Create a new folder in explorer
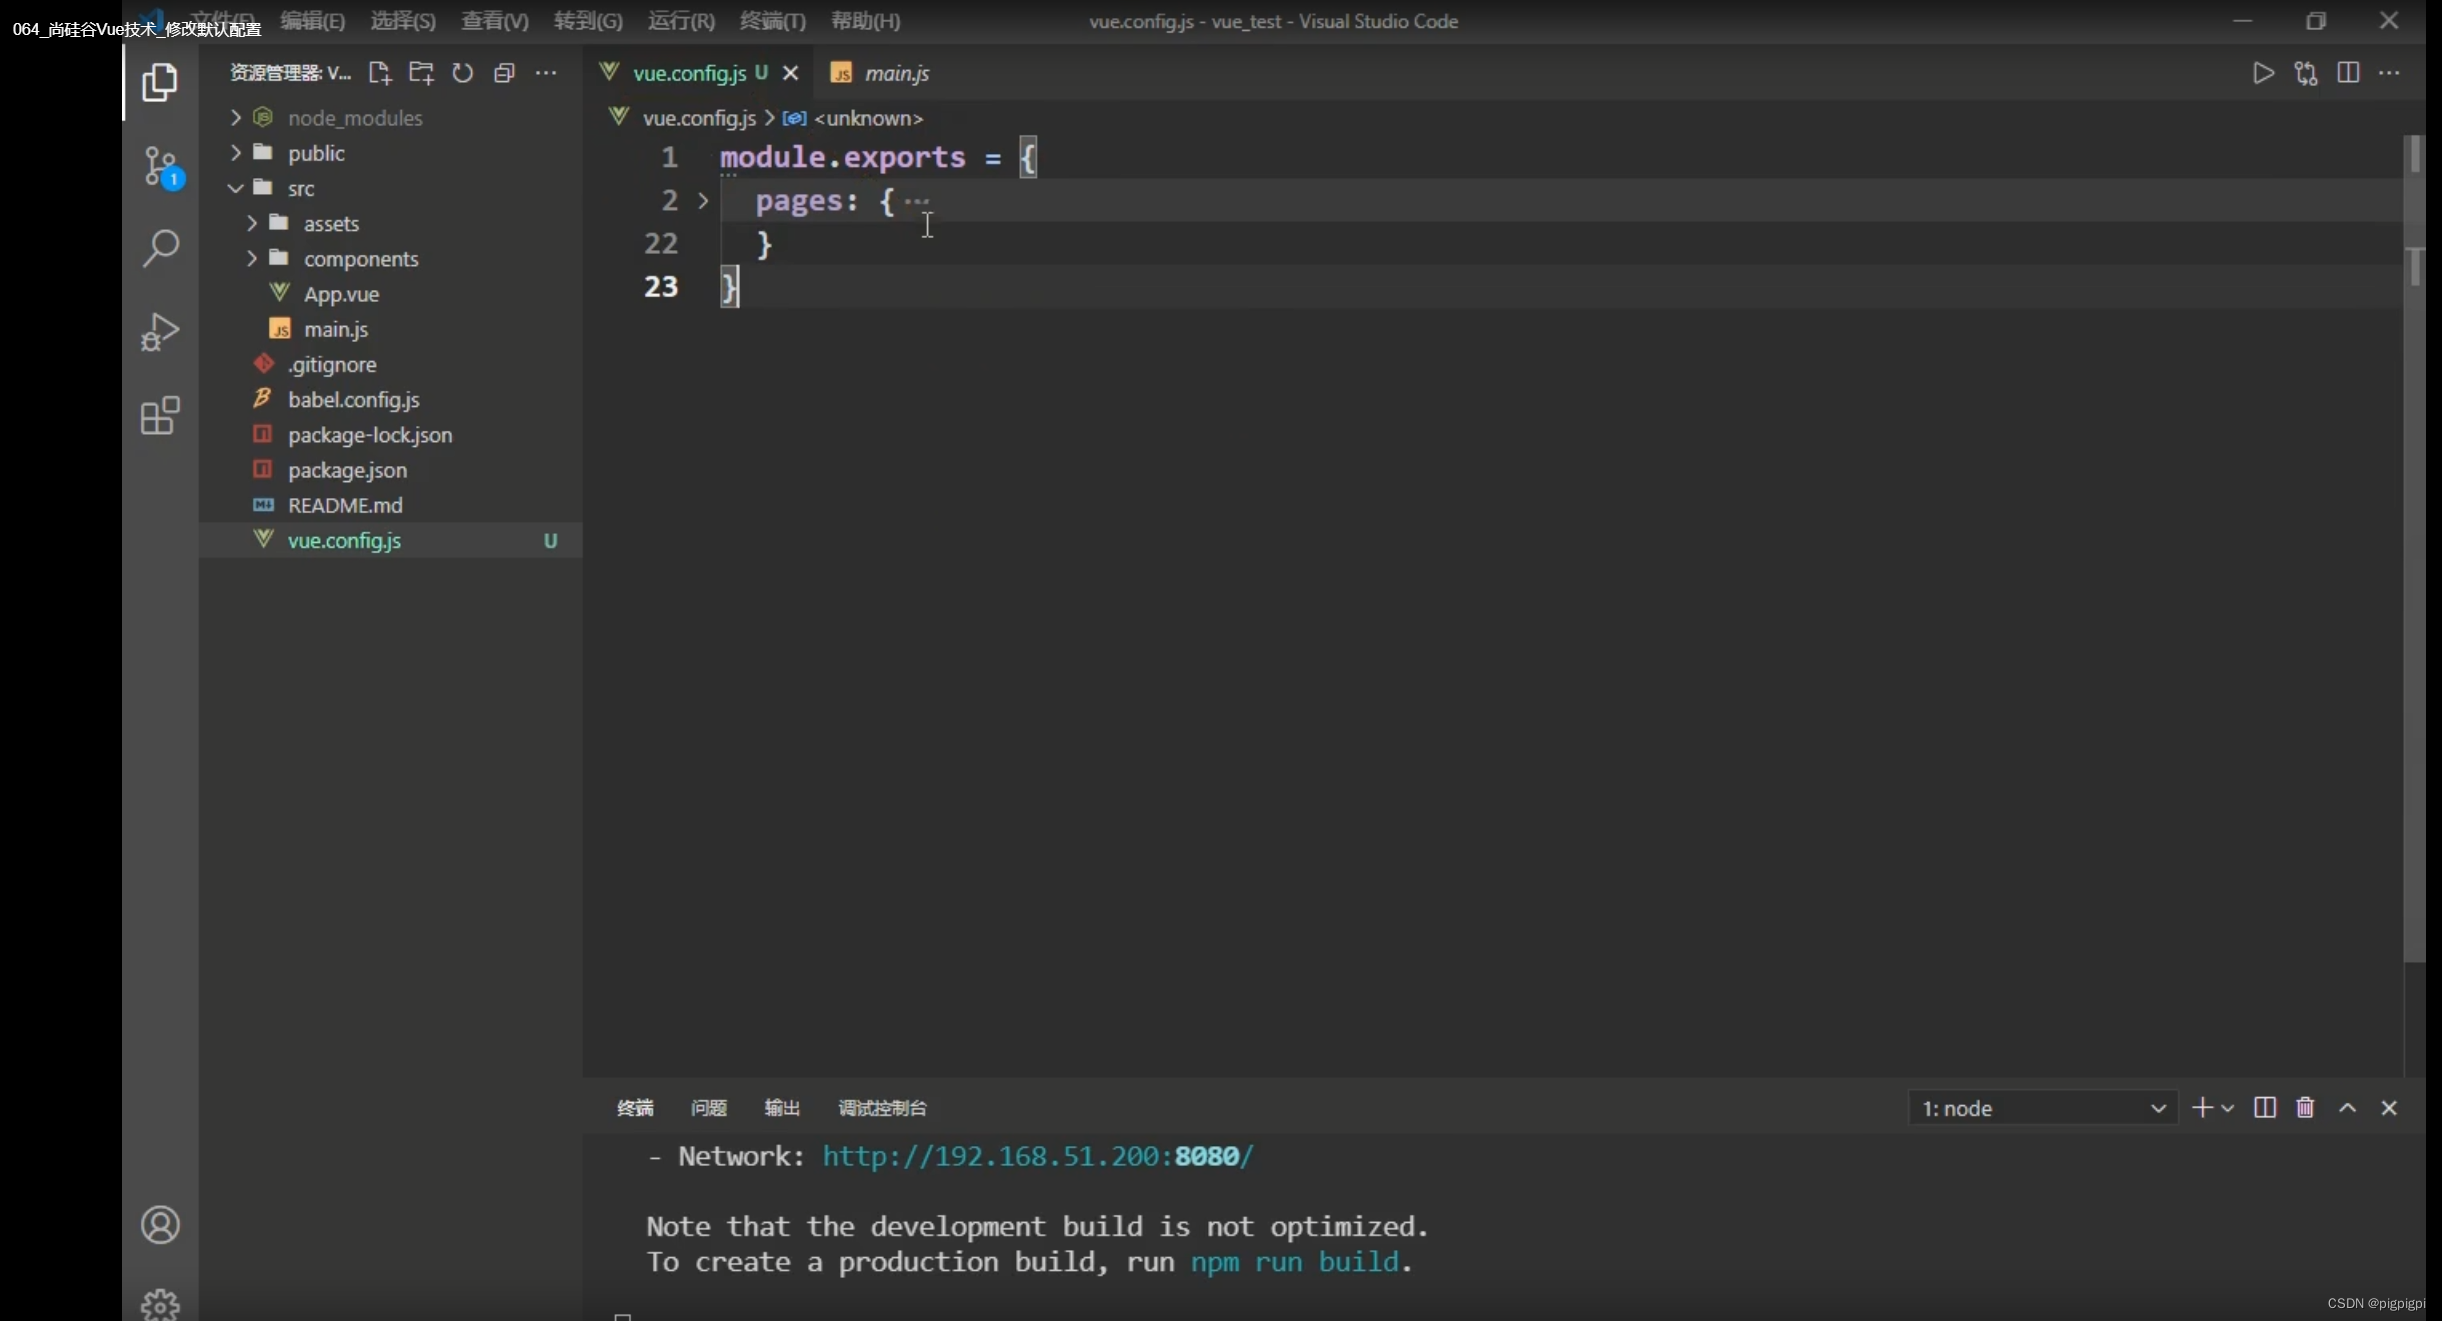This screenshot has width=2442, height=1321. pyautogui.click(x=421, y=73)
